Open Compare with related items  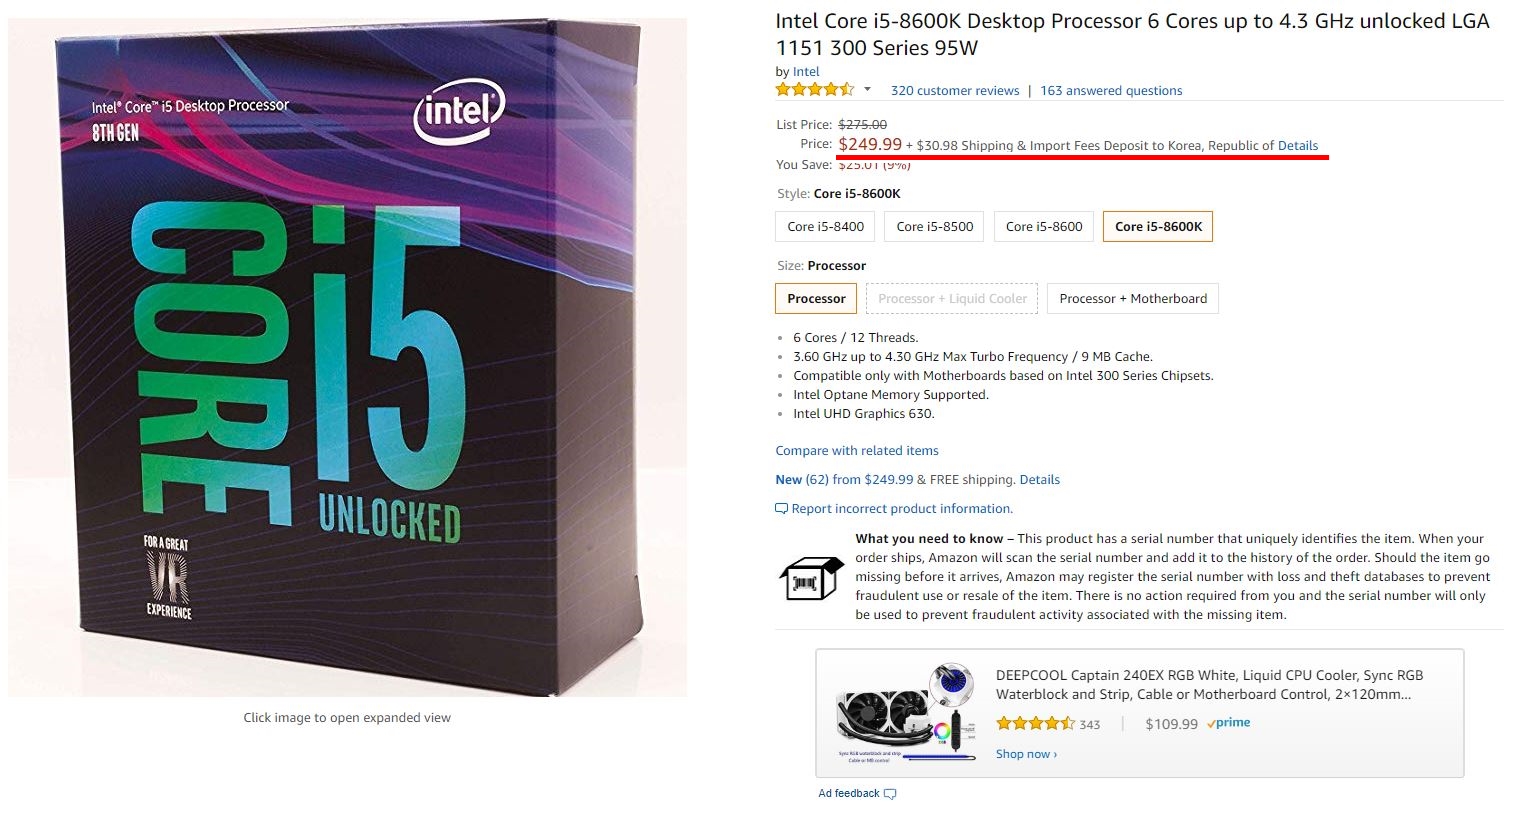click(857, 451)
